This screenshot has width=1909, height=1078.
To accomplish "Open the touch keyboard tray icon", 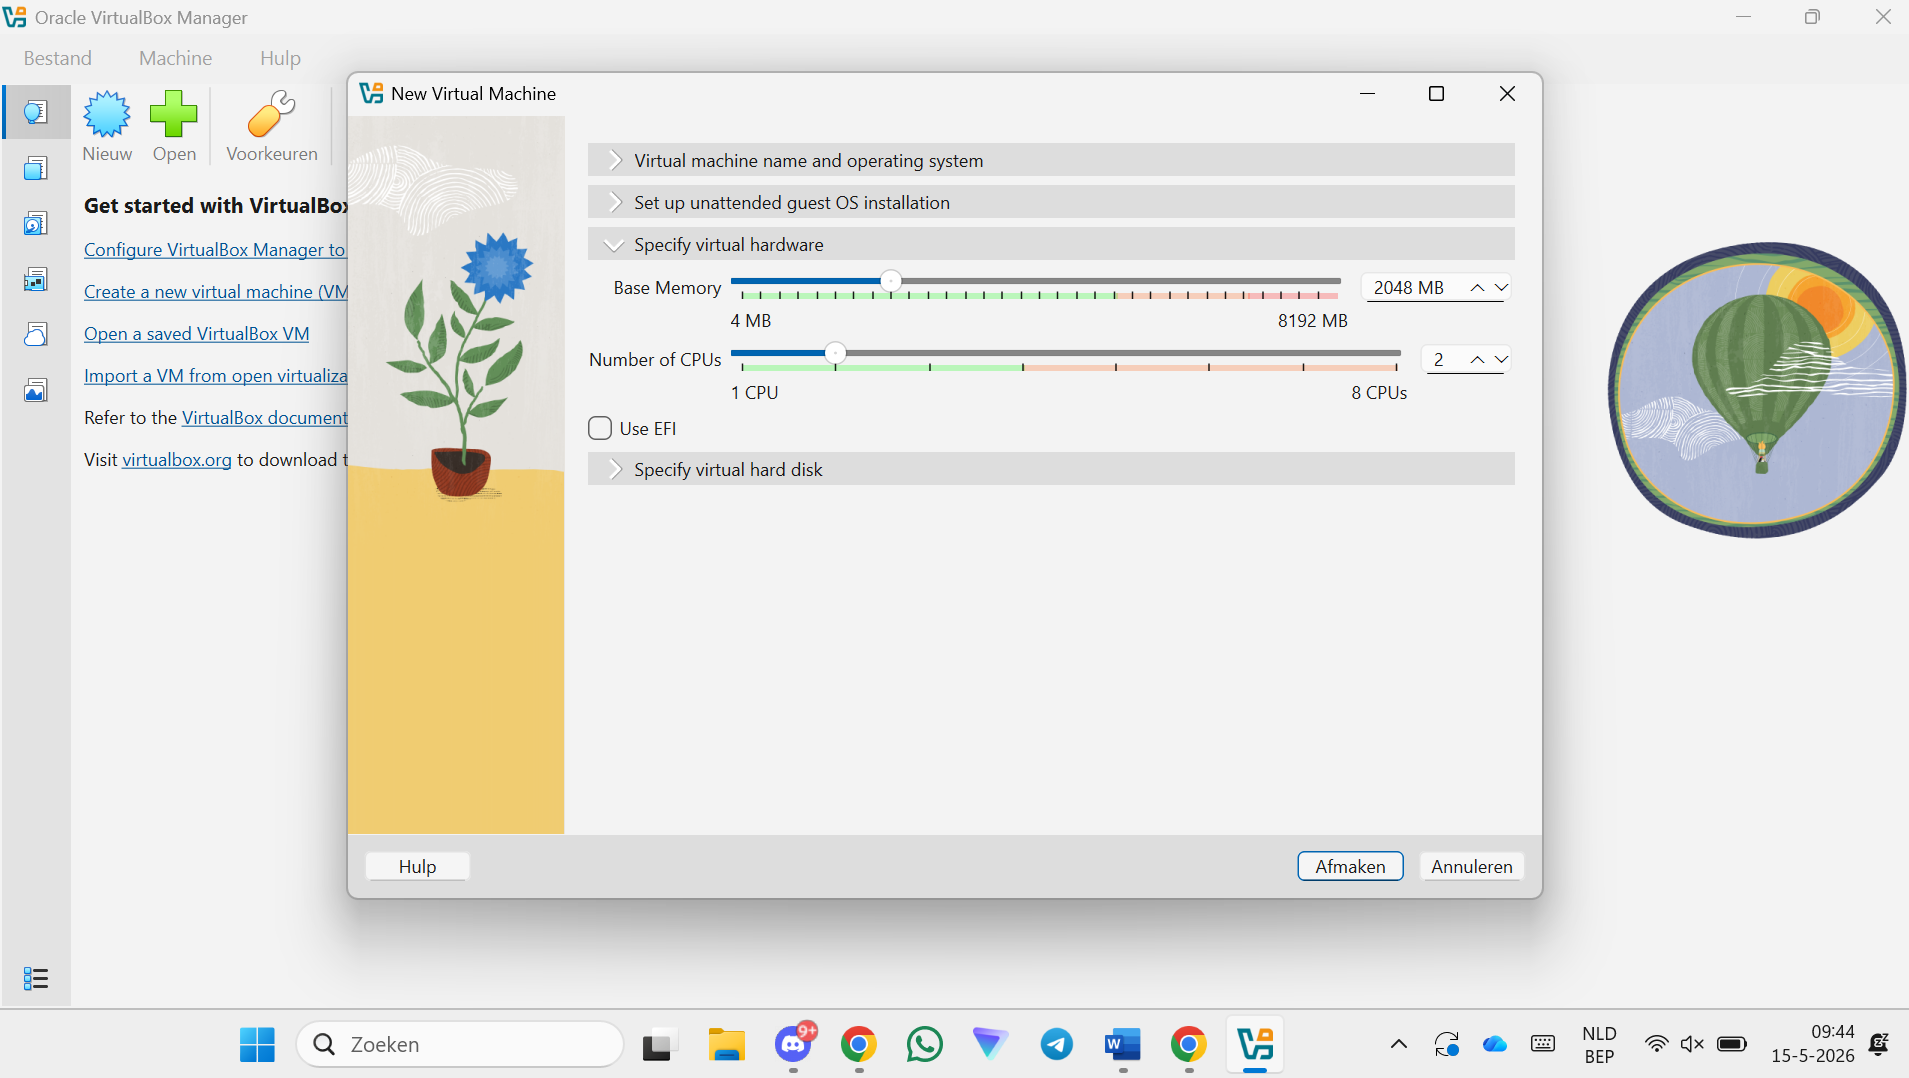I will (1543, 1044).
